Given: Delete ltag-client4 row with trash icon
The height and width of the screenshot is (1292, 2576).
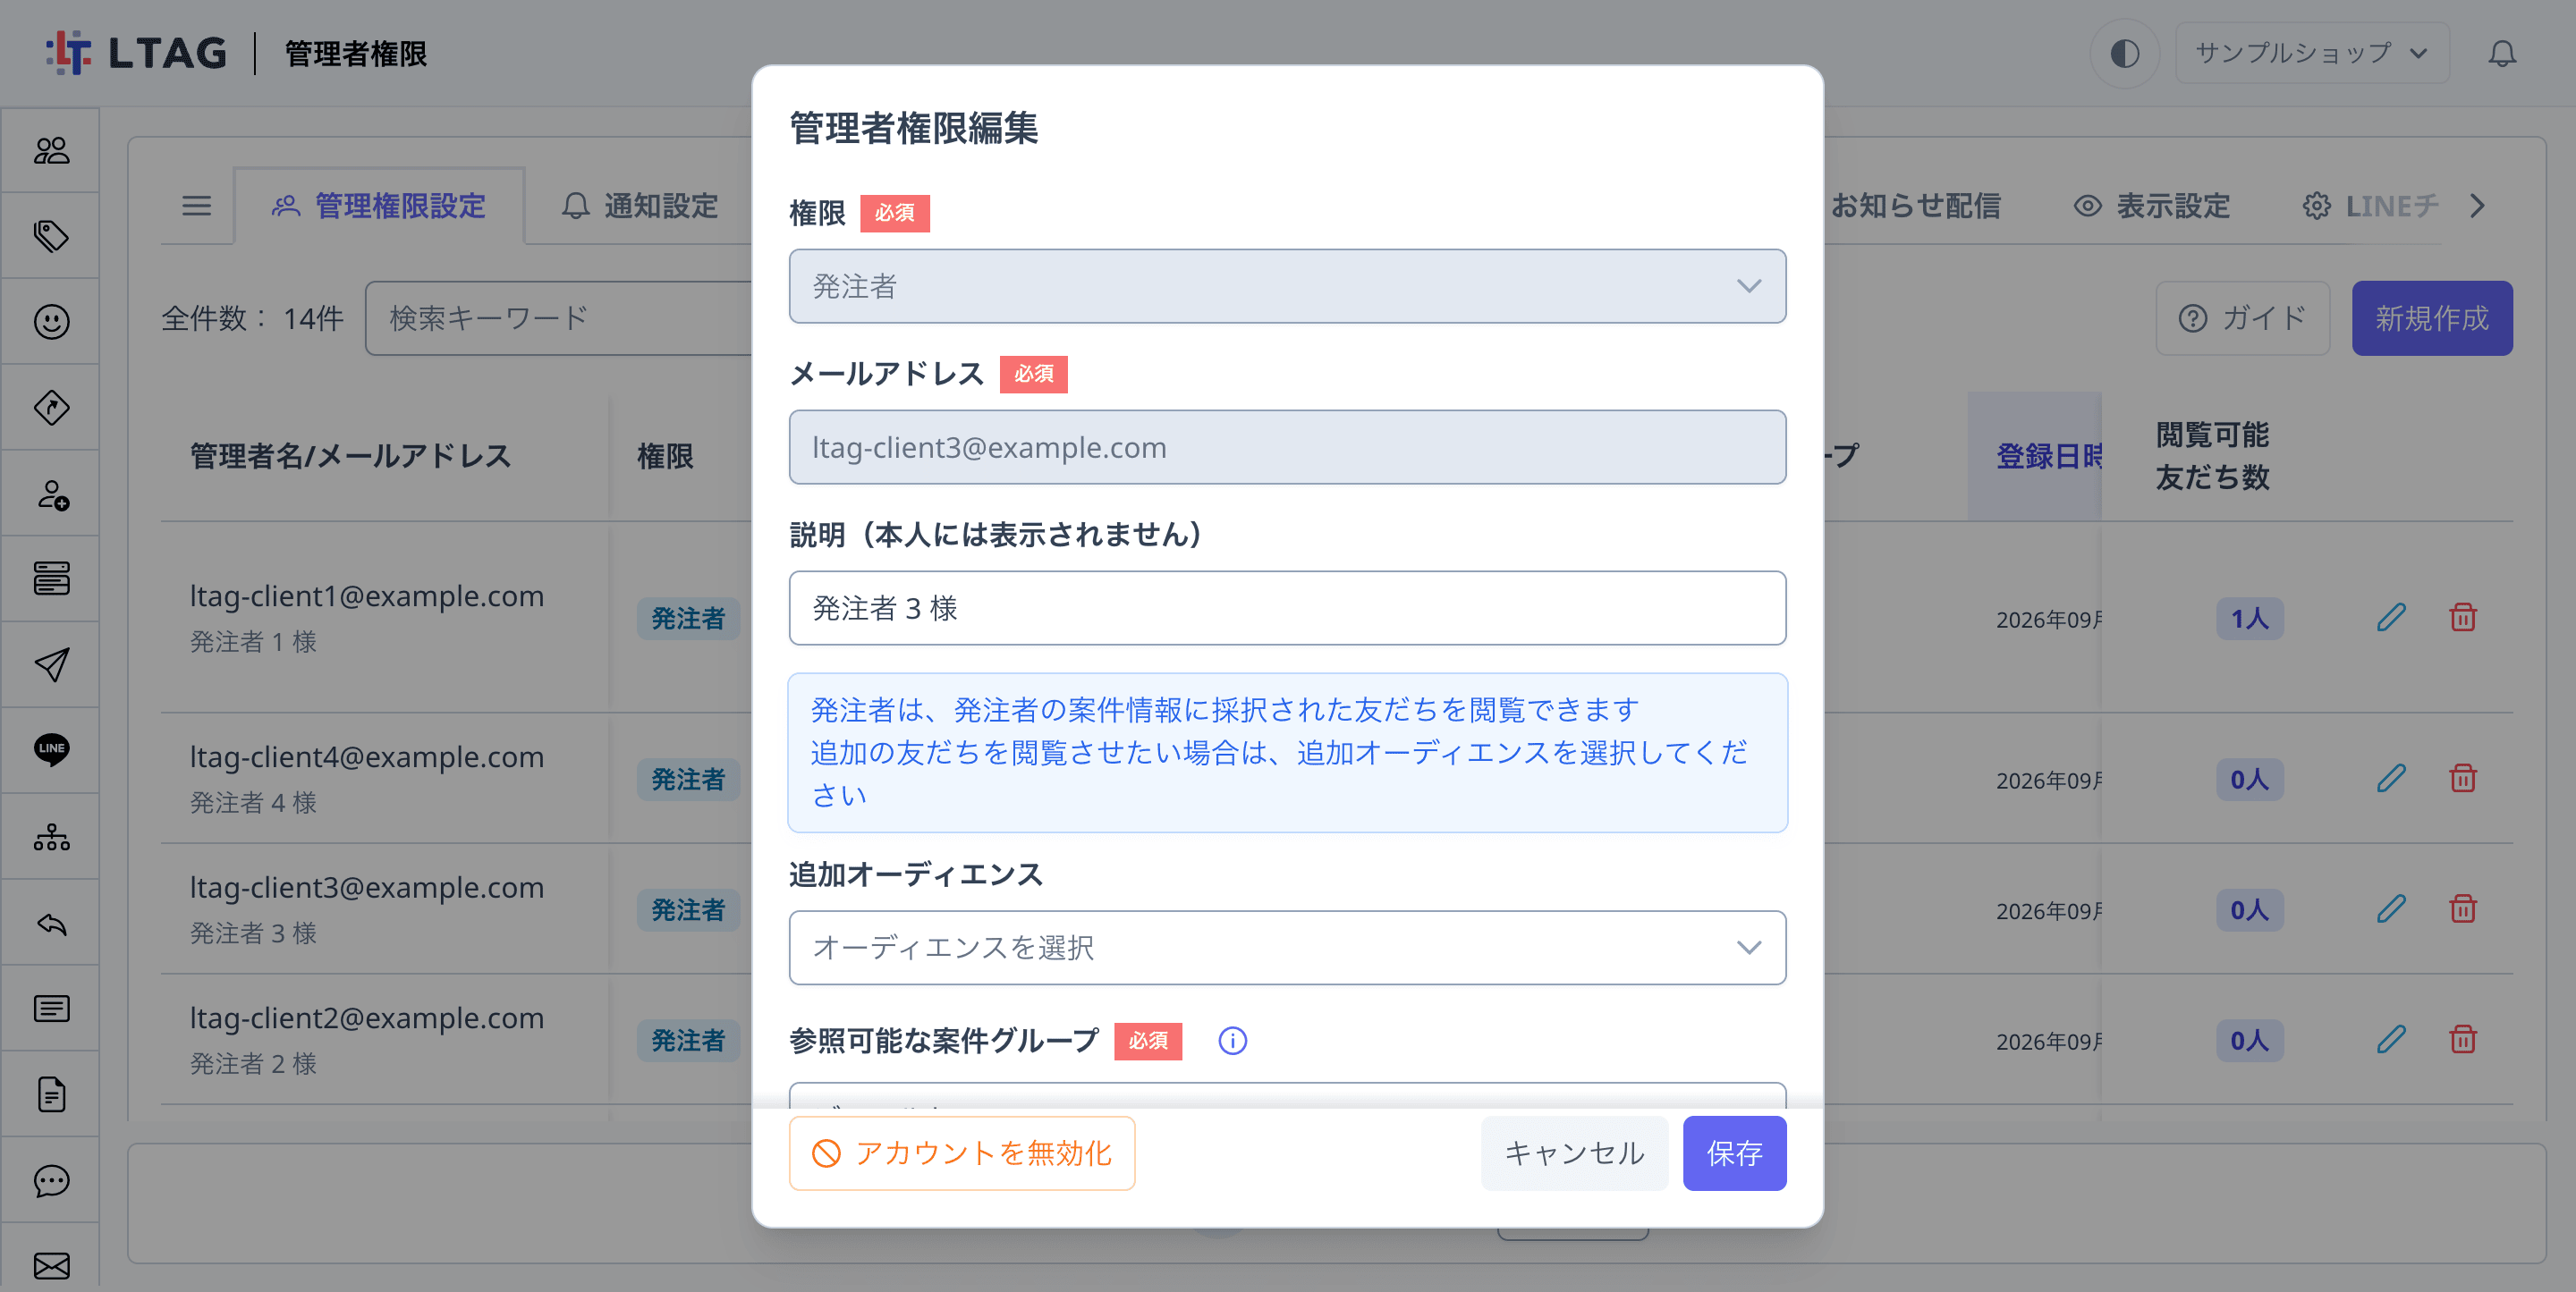Looking at the screenshot, I should pos(2462,779).
